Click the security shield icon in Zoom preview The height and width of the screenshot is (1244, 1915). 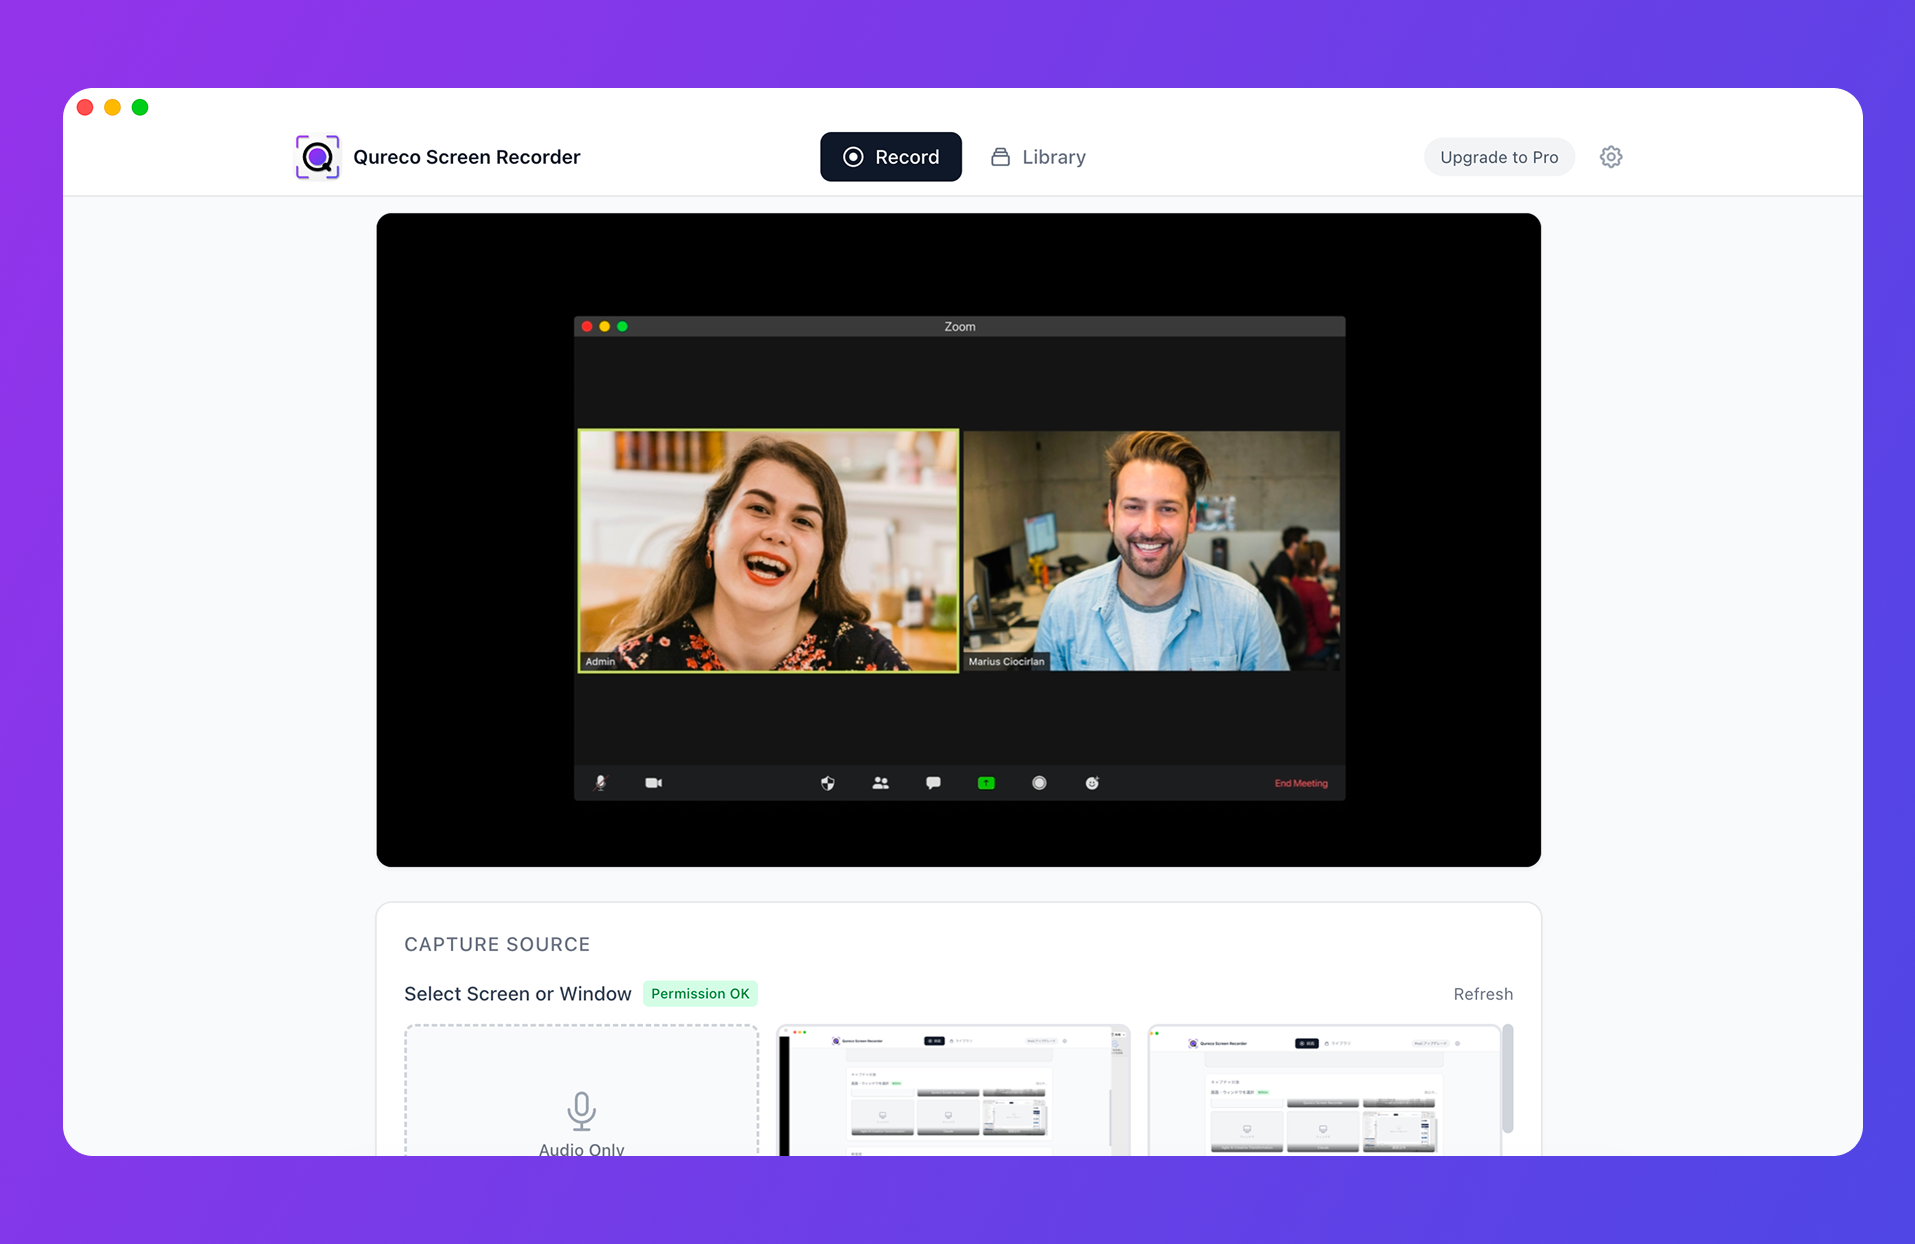(x=827, y=783)
